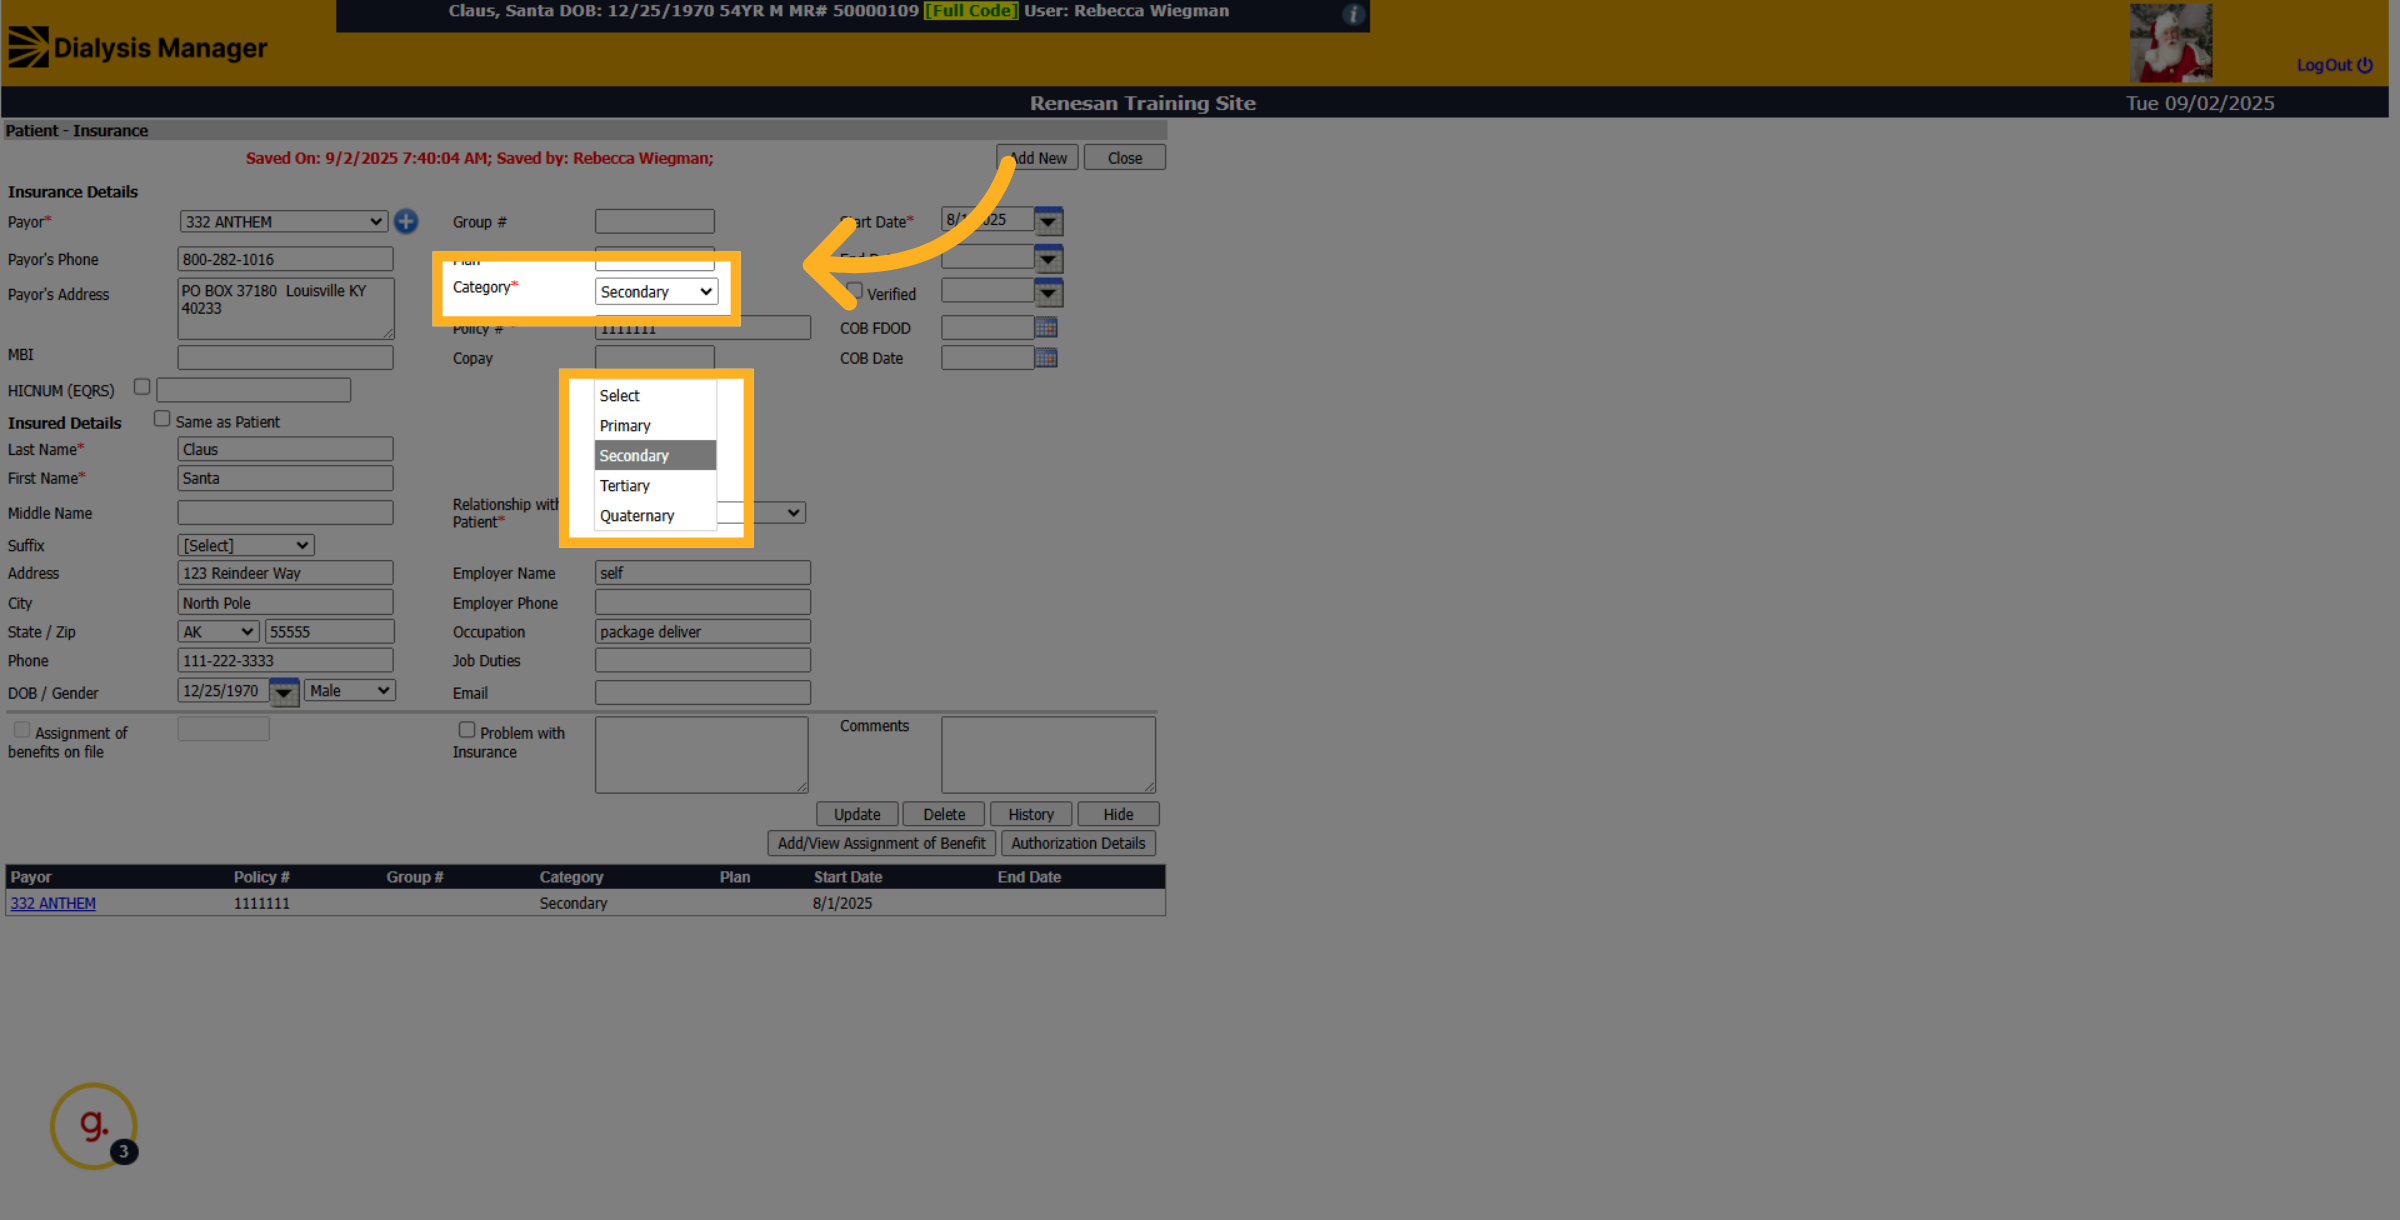The height and width of the screenshot is (1220, 2400).
Task: Choose Tertiary from category list
Action: tap(655, 485)
